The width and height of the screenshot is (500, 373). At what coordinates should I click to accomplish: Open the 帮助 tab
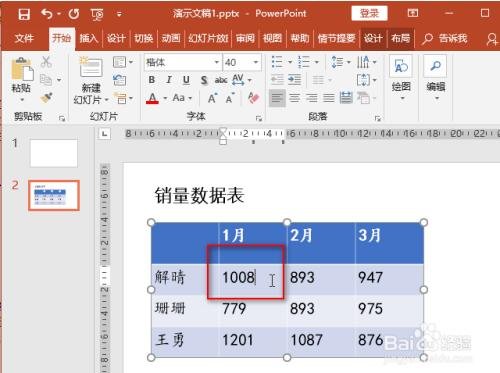click(300, 38)
